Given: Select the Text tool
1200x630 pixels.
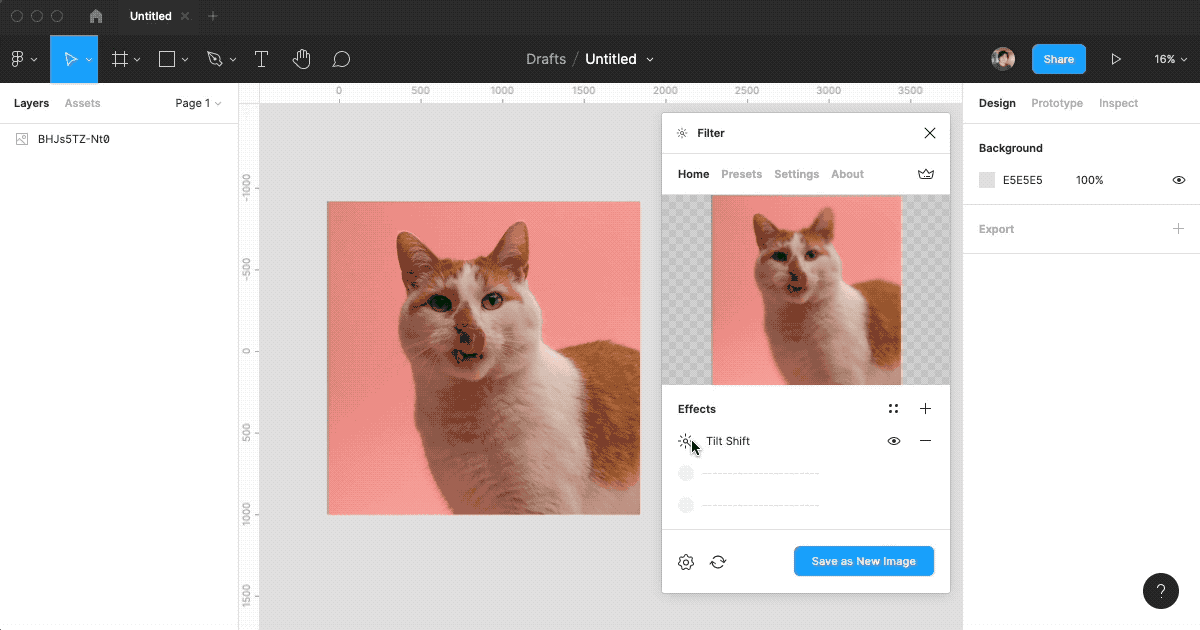Looking at the screenshot, I should click(261, 59).
